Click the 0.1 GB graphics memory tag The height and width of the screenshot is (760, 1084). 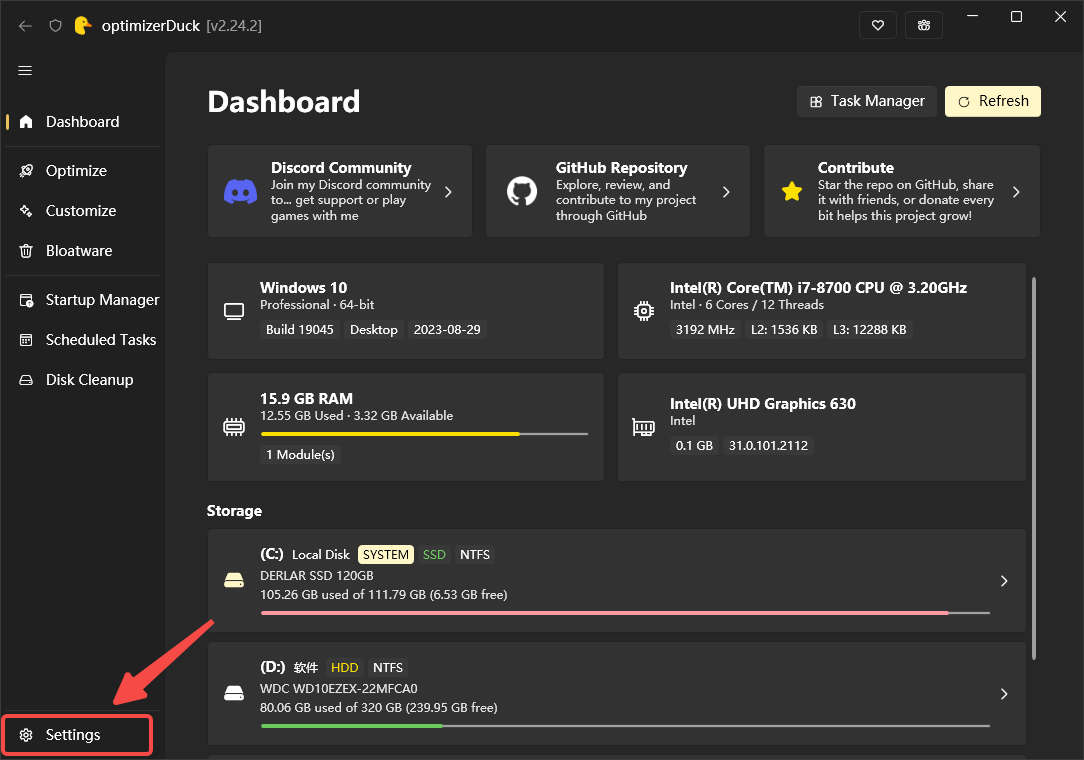[694, 445]
